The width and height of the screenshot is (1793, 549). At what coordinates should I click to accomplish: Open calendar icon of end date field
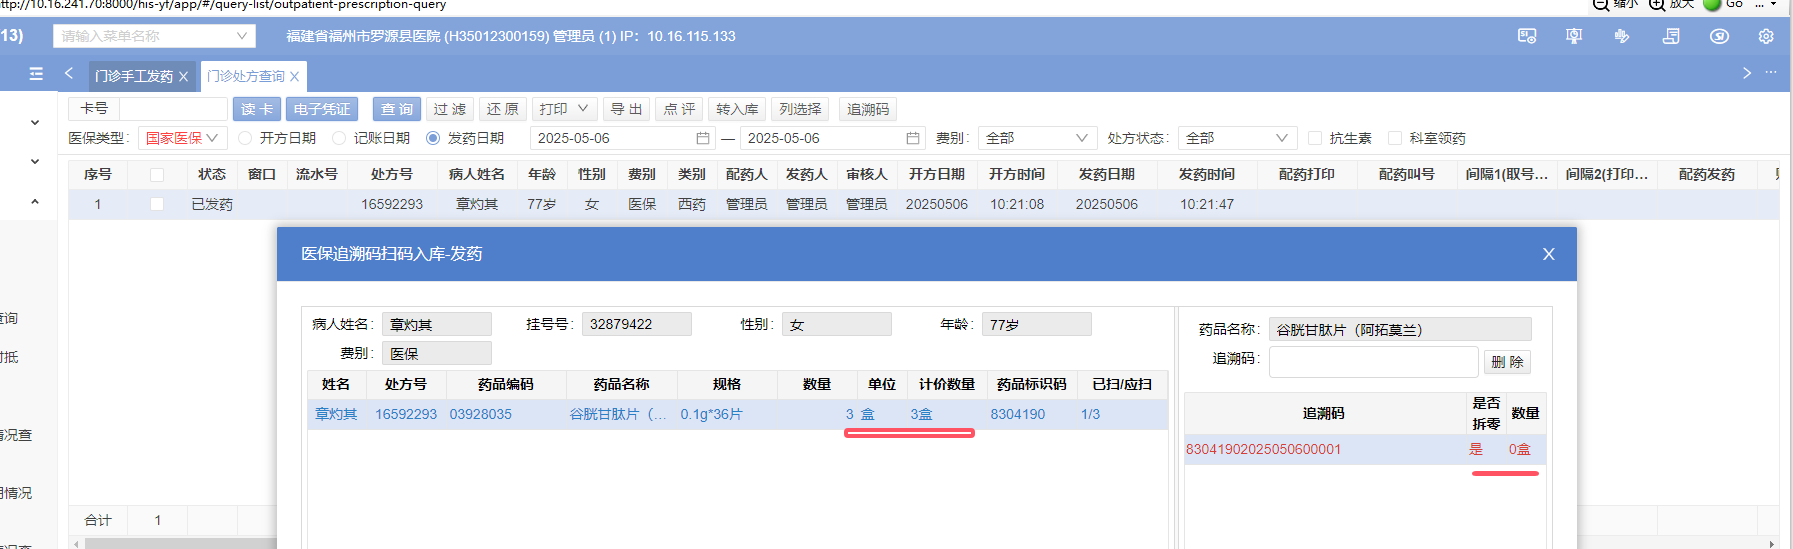pyautogui.click(x=913, y=138)
